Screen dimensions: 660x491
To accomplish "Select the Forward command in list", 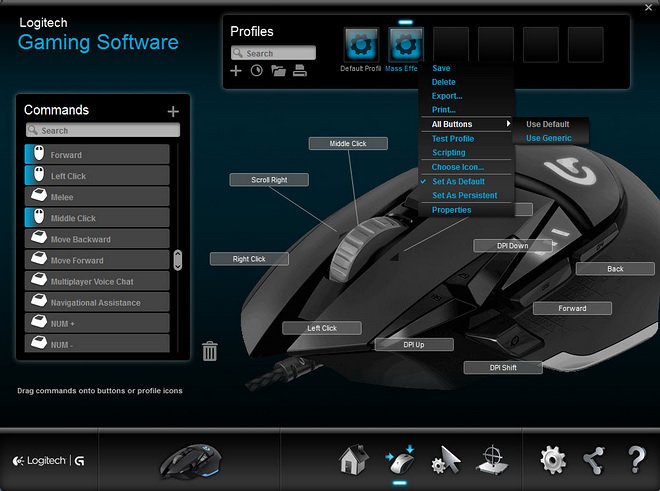I will [x=97, y=155].
